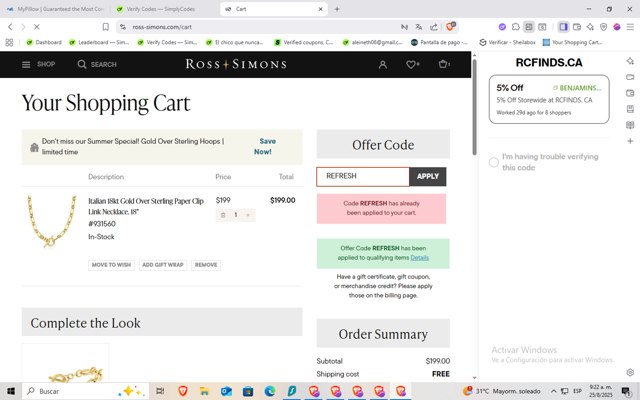Open Leo AI star icon in sidebar strip

point(630,61)
